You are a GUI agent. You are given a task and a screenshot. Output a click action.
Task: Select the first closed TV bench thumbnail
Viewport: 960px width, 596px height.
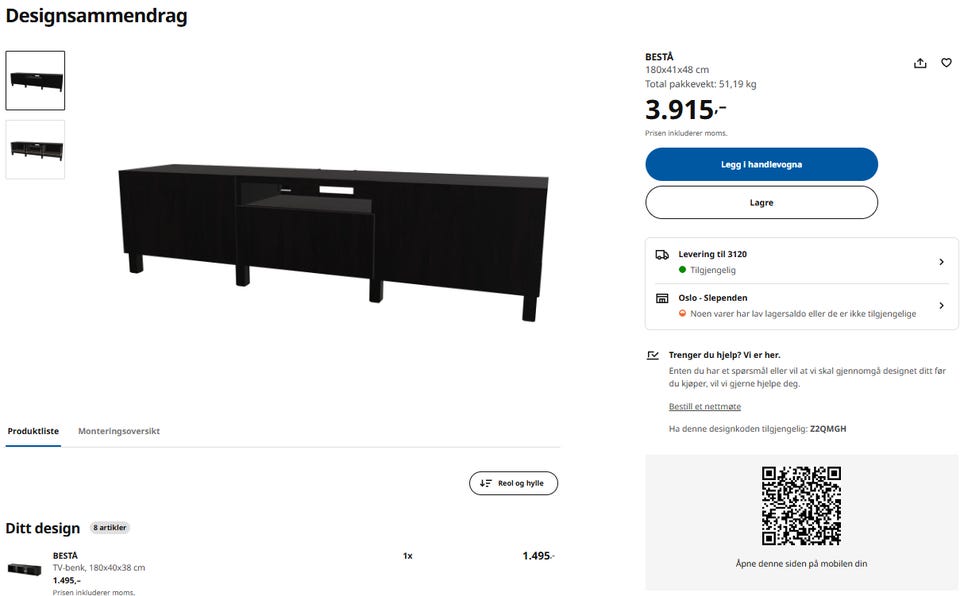36,81
